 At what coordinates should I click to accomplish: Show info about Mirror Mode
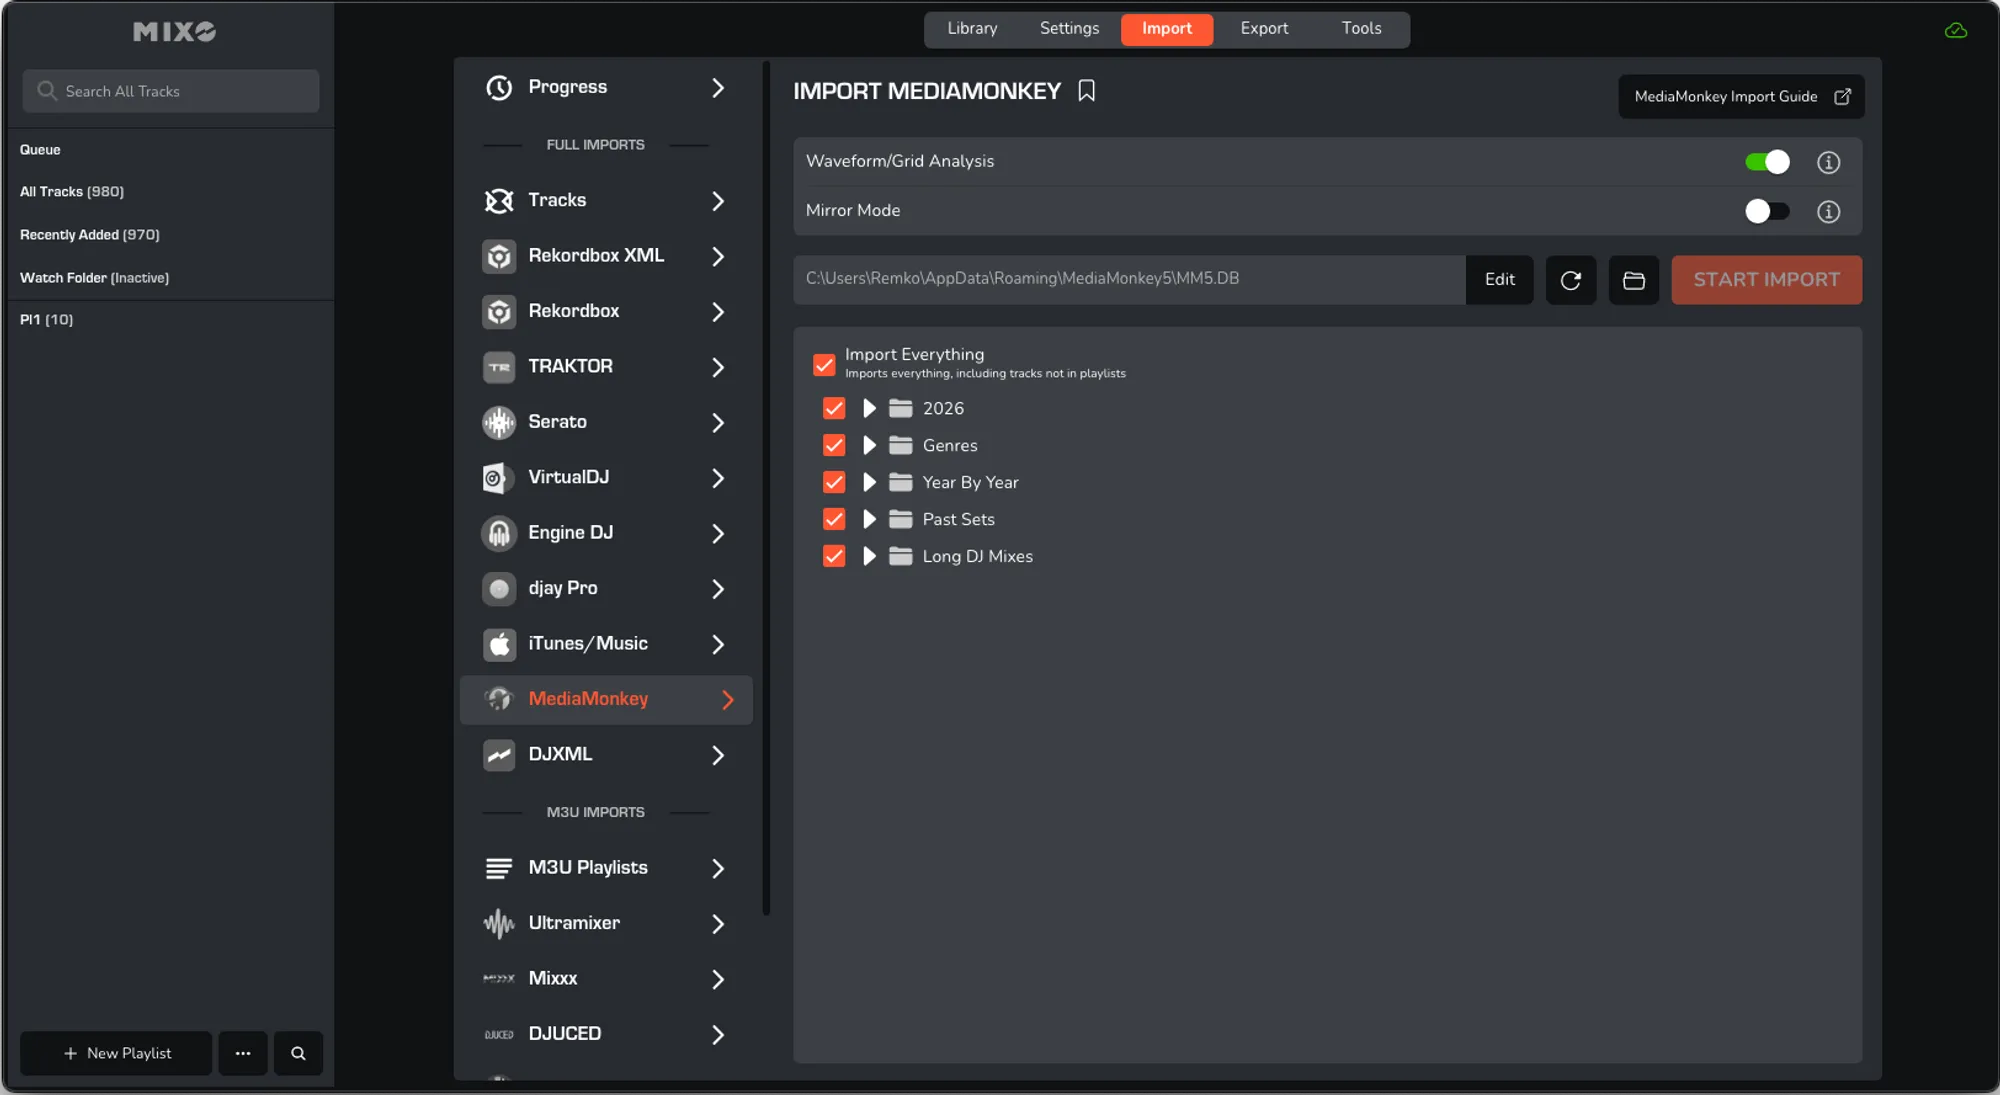coord(1828,212)
